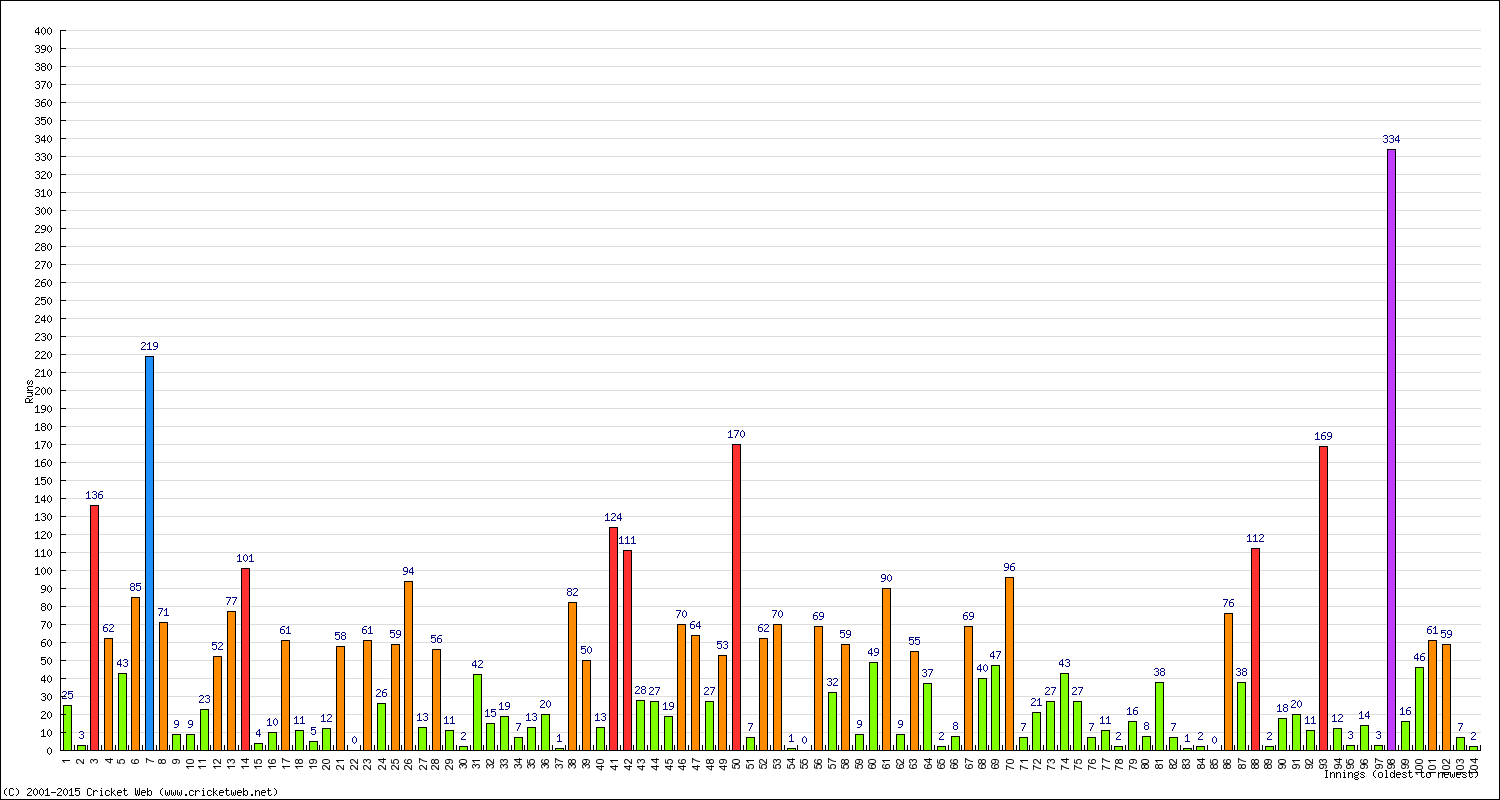Click the '250' y-axis tick label
The width and height of the screenshot is (1500, 800).
(x=42, y=300)
